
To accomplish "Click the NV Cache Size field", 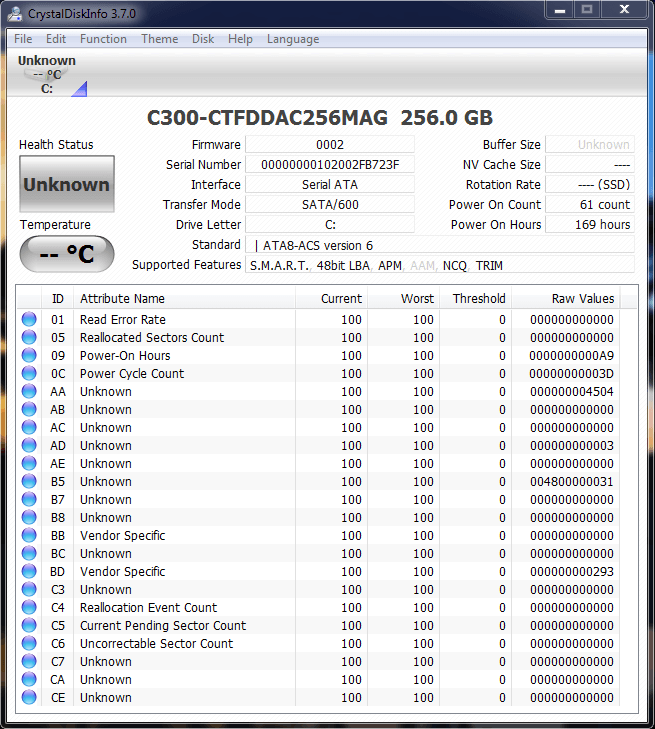I will point(590,165).
